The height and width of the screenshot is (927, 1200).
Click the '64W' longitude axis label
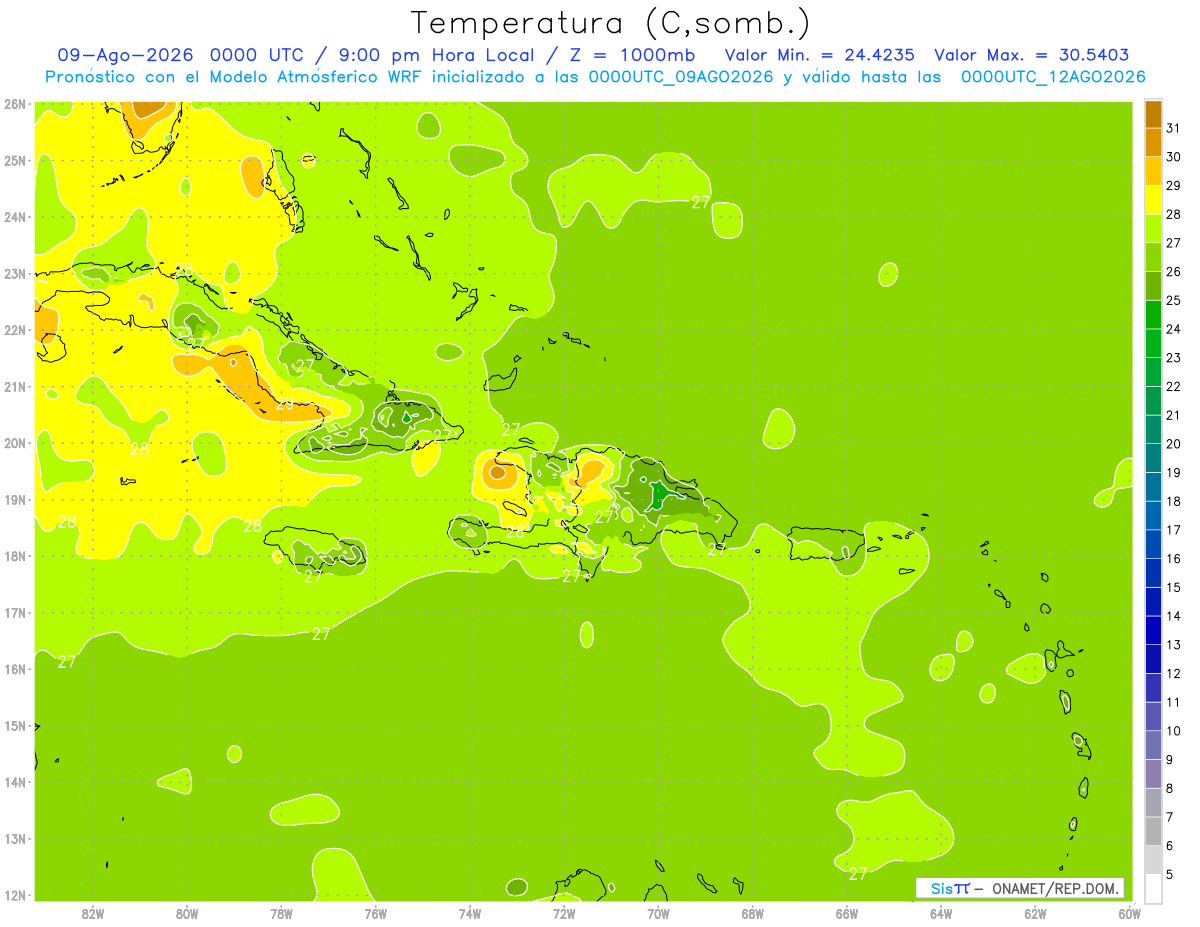tap(941, 913)
